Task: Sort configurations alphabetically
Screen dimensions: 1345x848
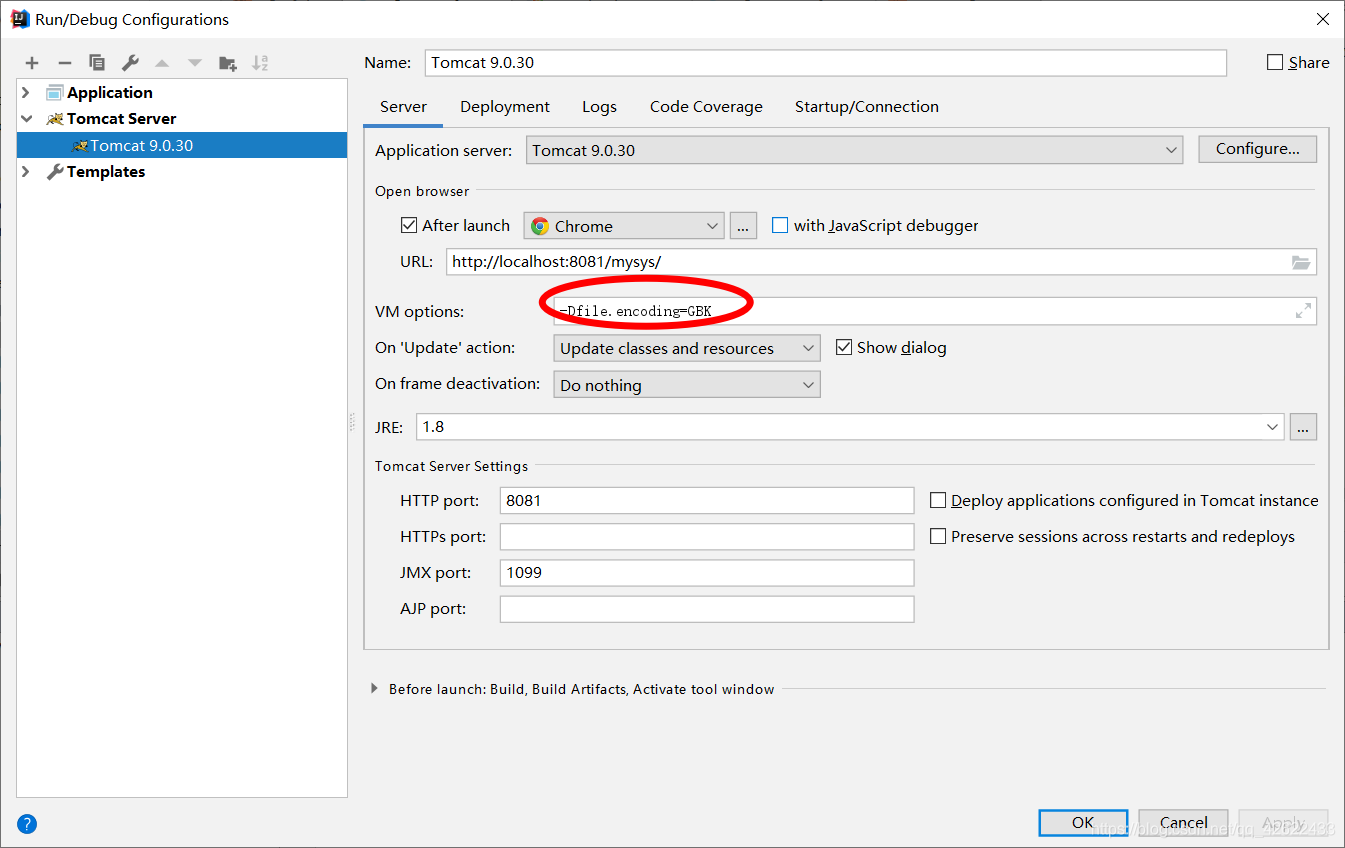Action: (x=260, y=63)
